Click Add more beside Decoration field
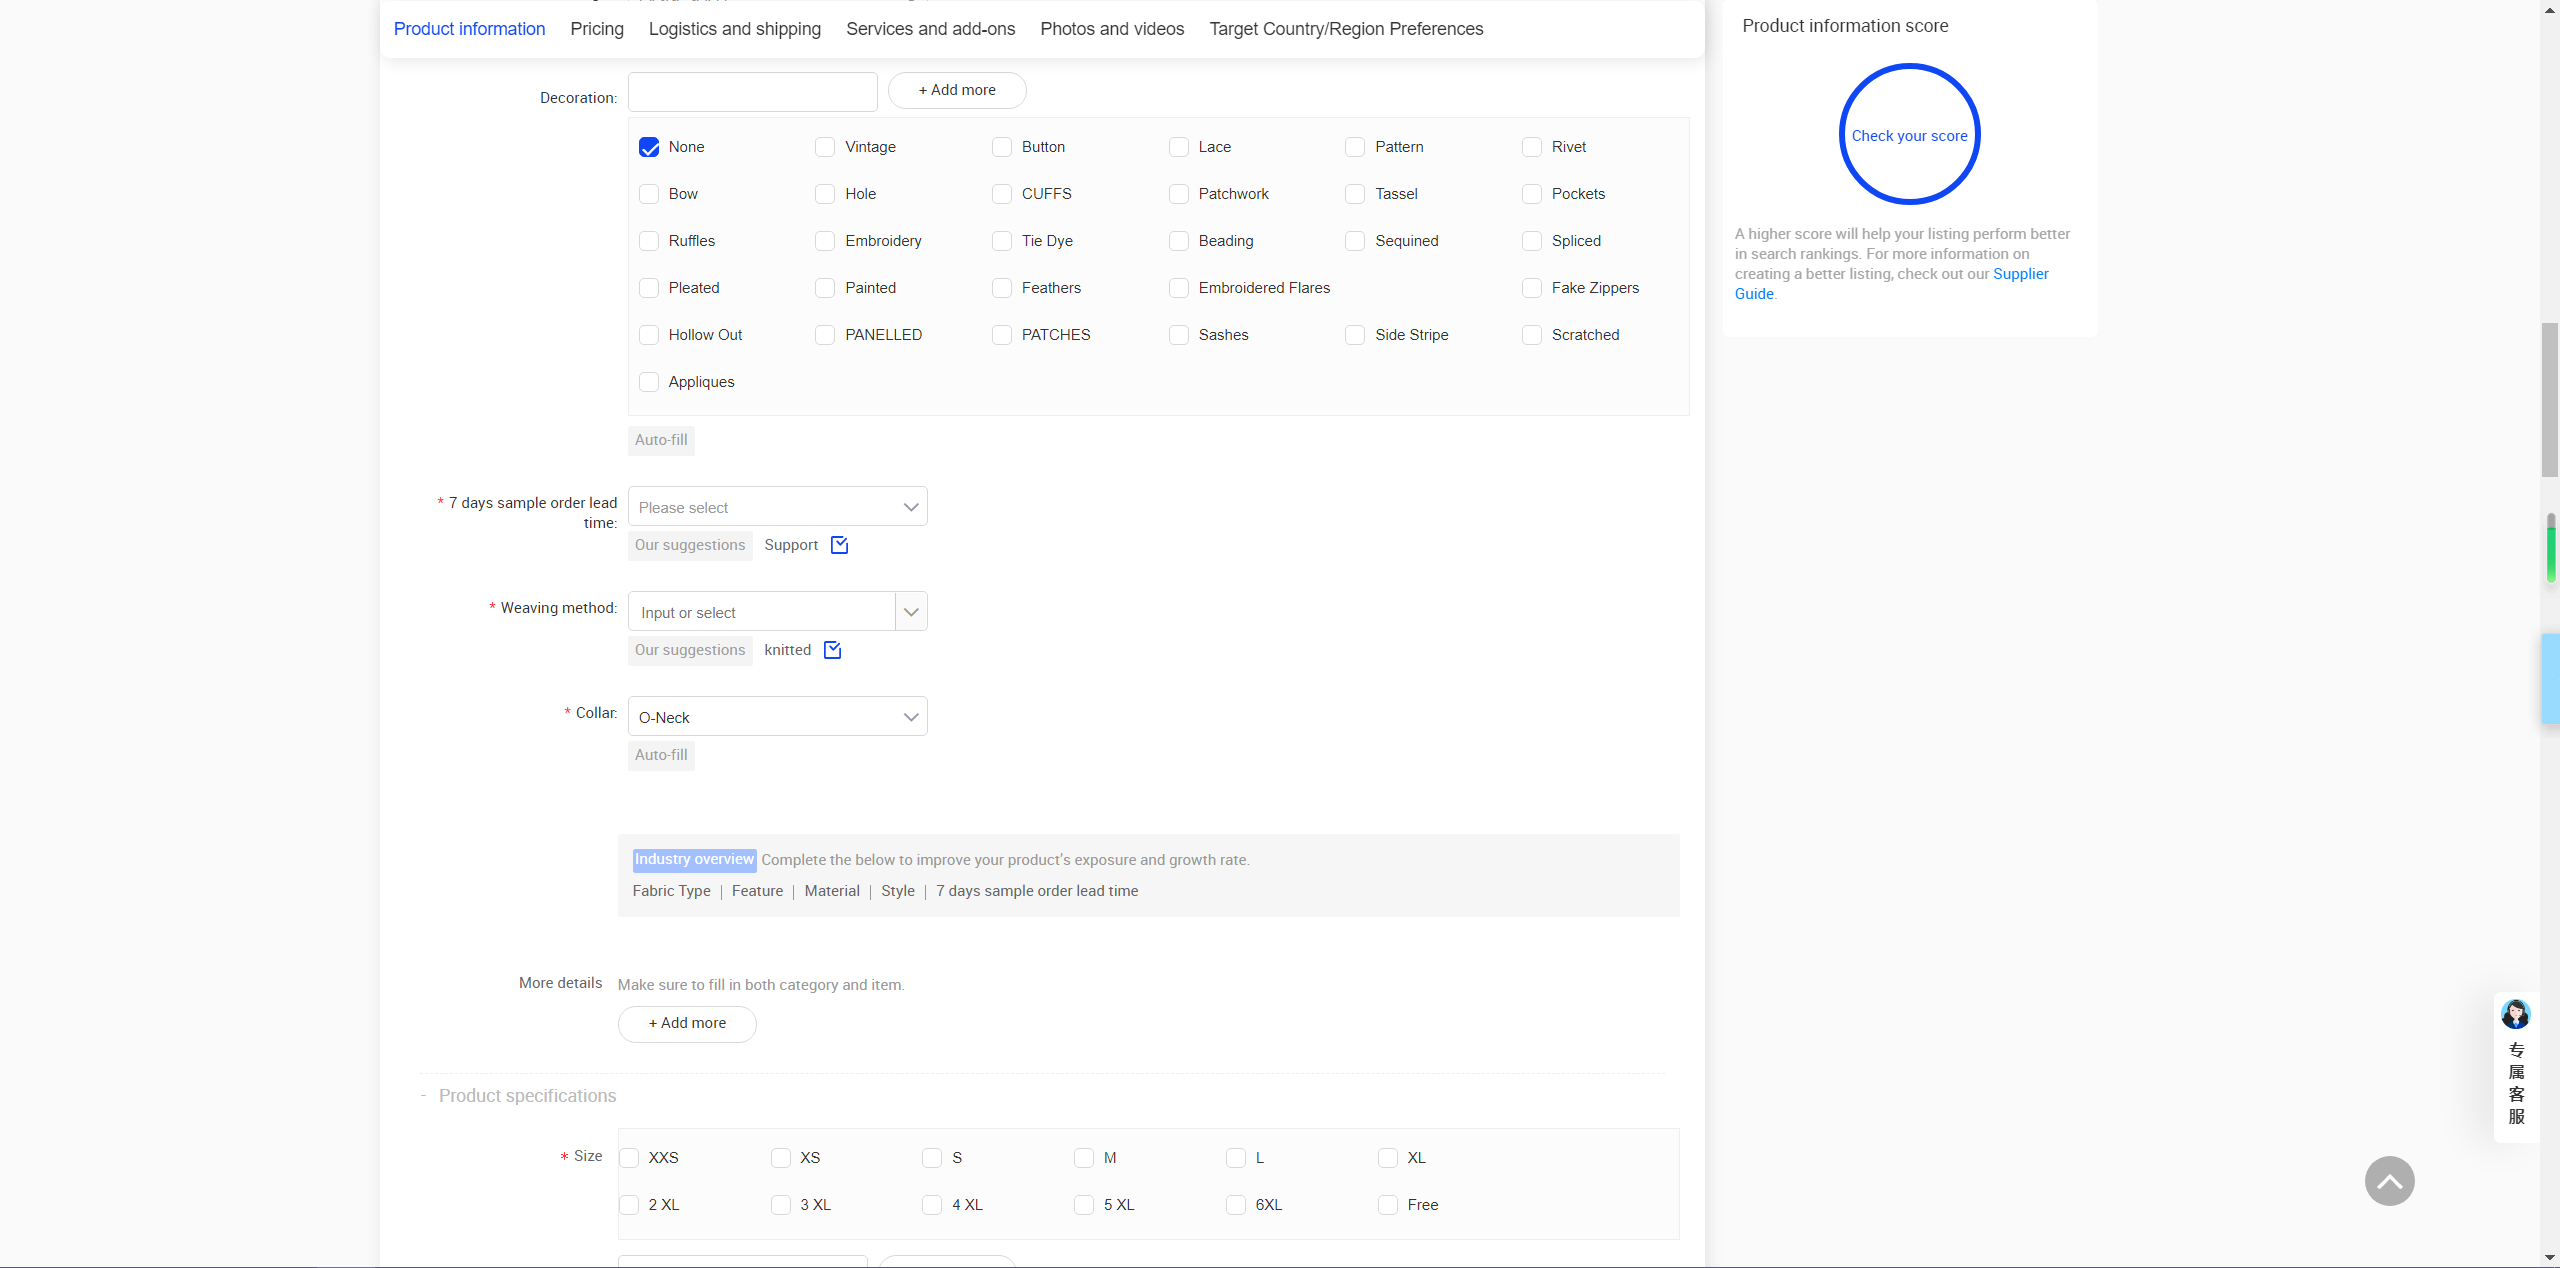The width and height of the screenshot is (2560, 1268). coord(957,90)
